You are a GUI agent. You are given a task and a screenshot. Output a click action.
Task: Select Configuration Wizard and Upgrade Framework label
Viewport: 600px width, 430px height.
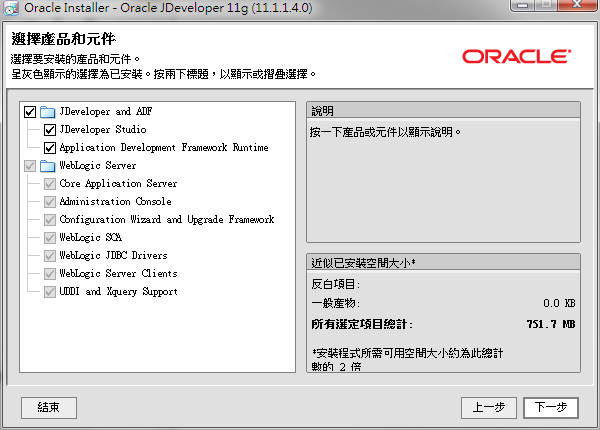click(166, 220)
